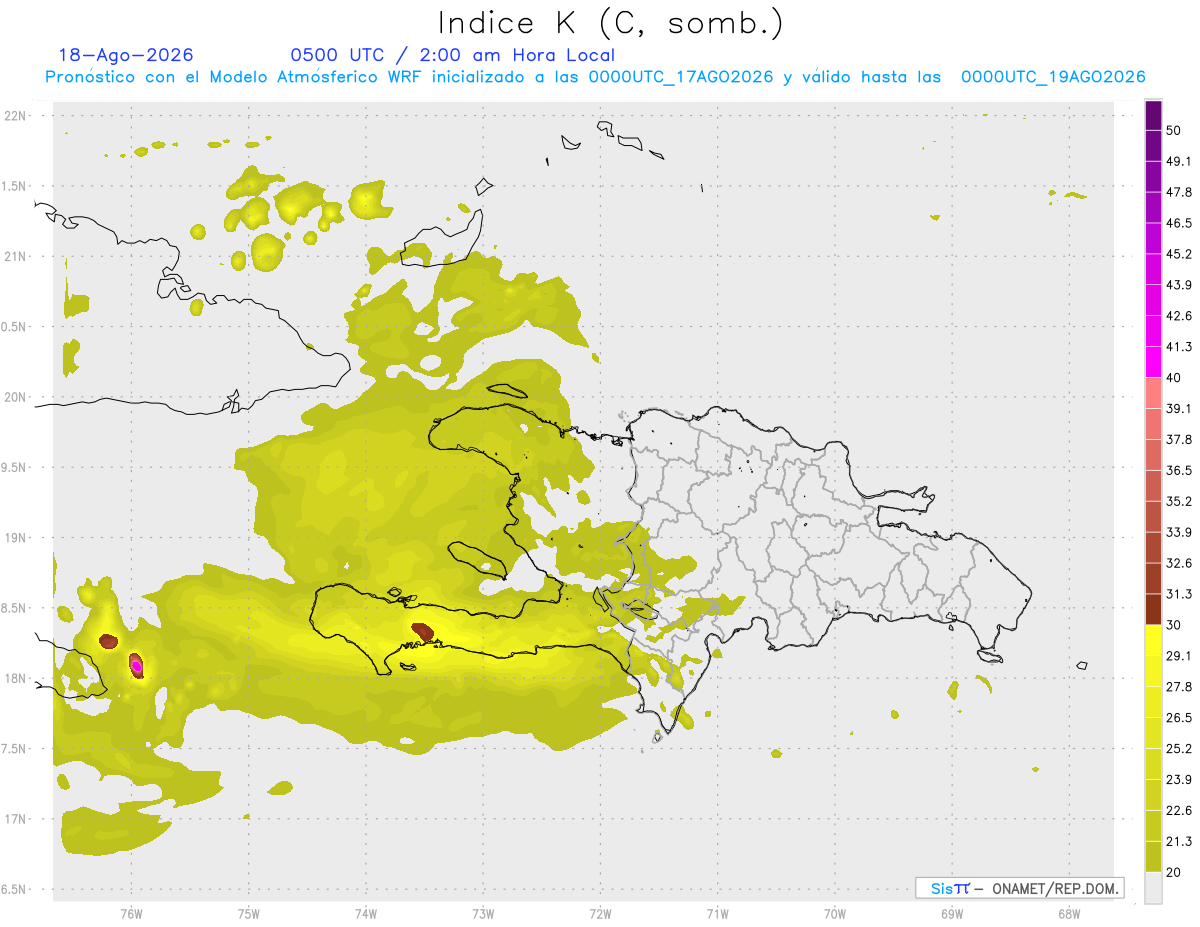1200x927 pixels.
Task: Click the 22N latitude label
Action: (17, 116)
